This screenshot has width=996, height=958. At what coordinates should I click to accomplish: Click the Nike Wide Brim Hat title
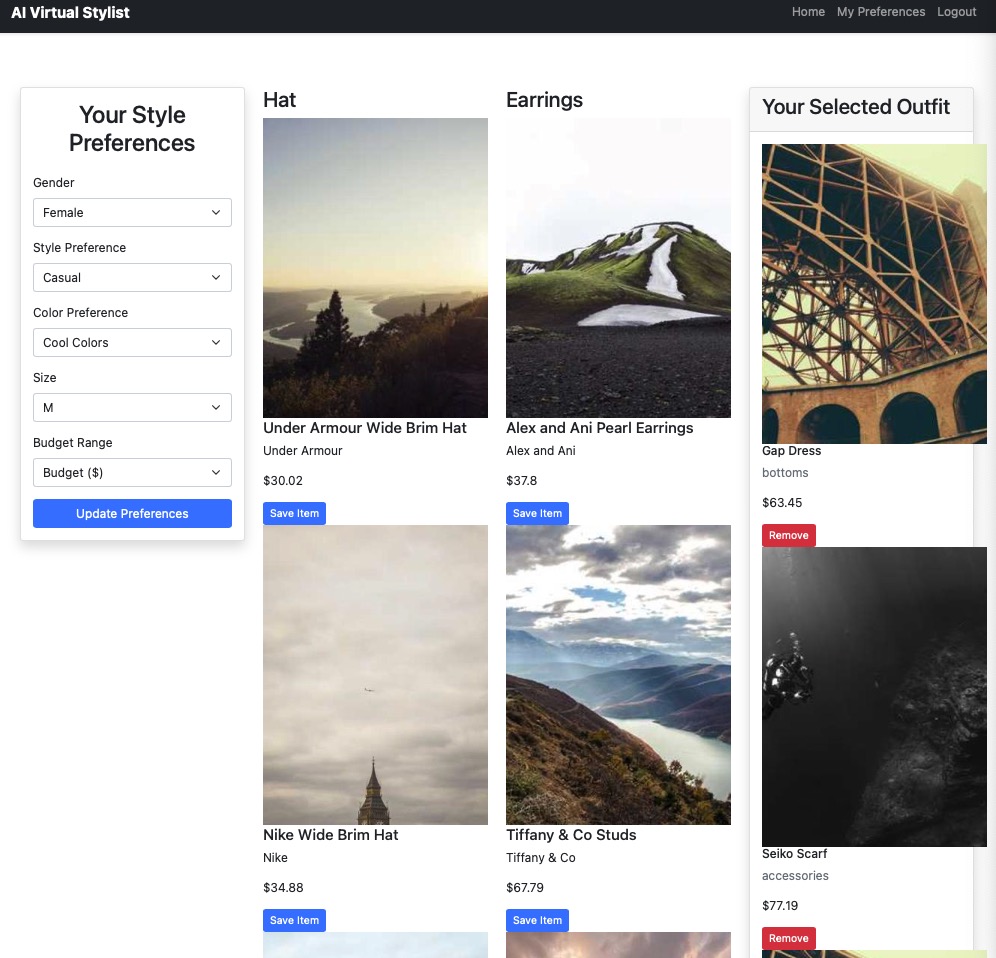tap(330, 835)
